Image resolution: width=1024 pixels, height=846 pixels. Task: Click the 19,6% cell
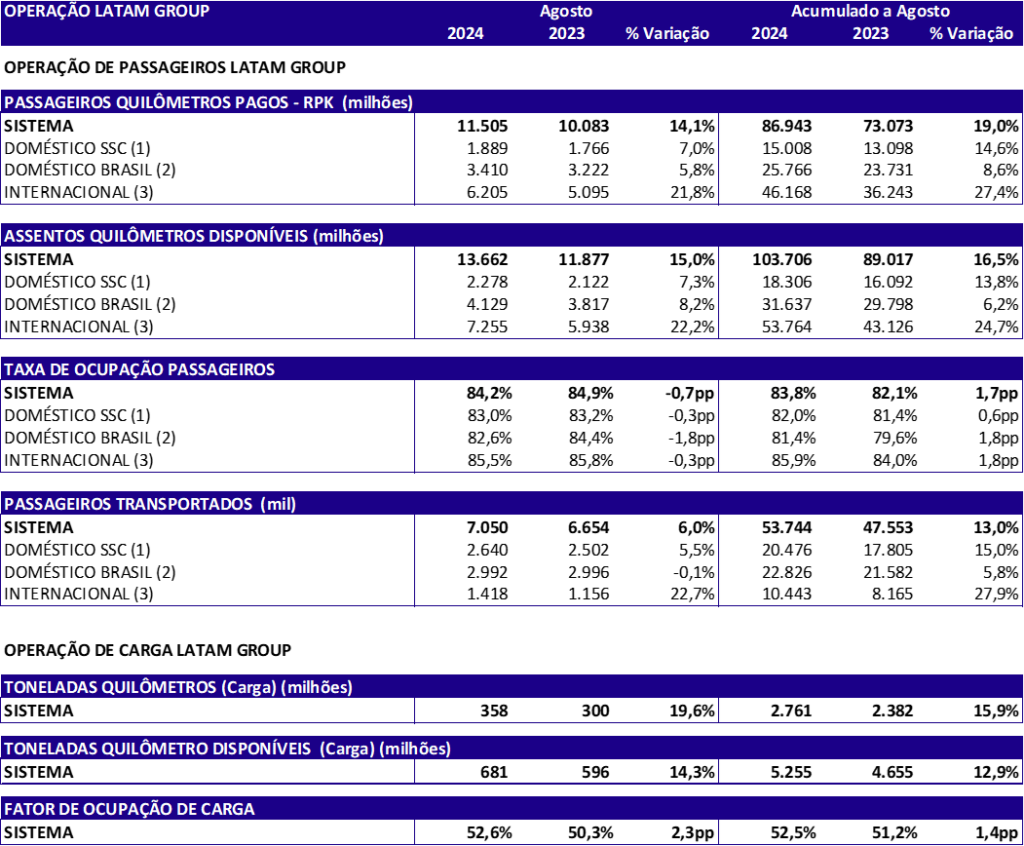point(692,711)
